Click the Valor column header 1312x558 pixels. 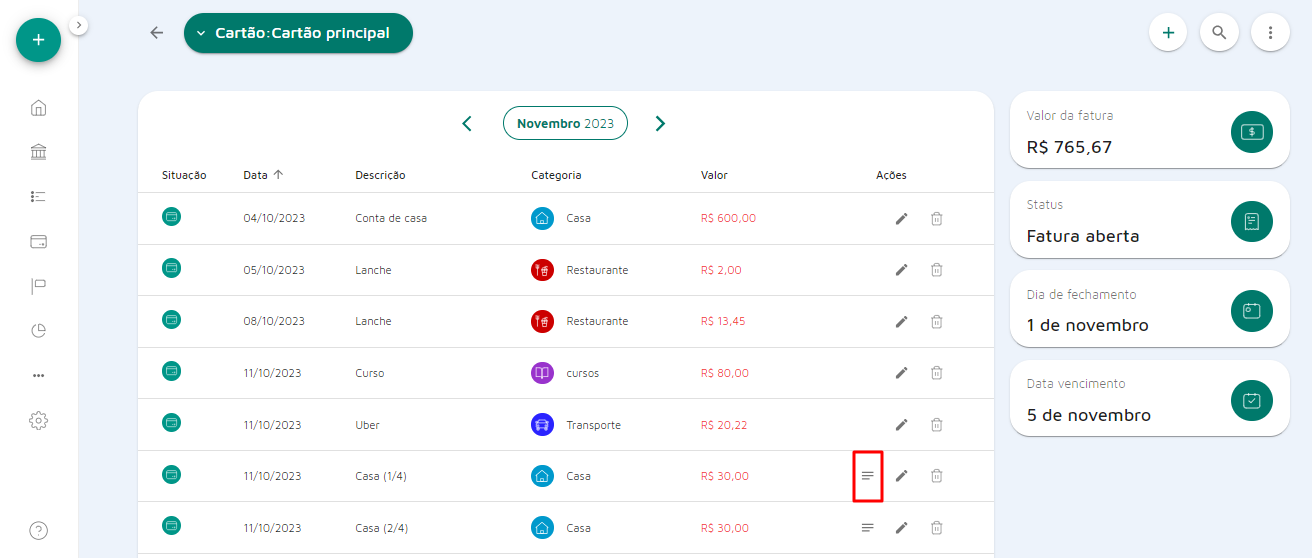[x=714, y=175]
